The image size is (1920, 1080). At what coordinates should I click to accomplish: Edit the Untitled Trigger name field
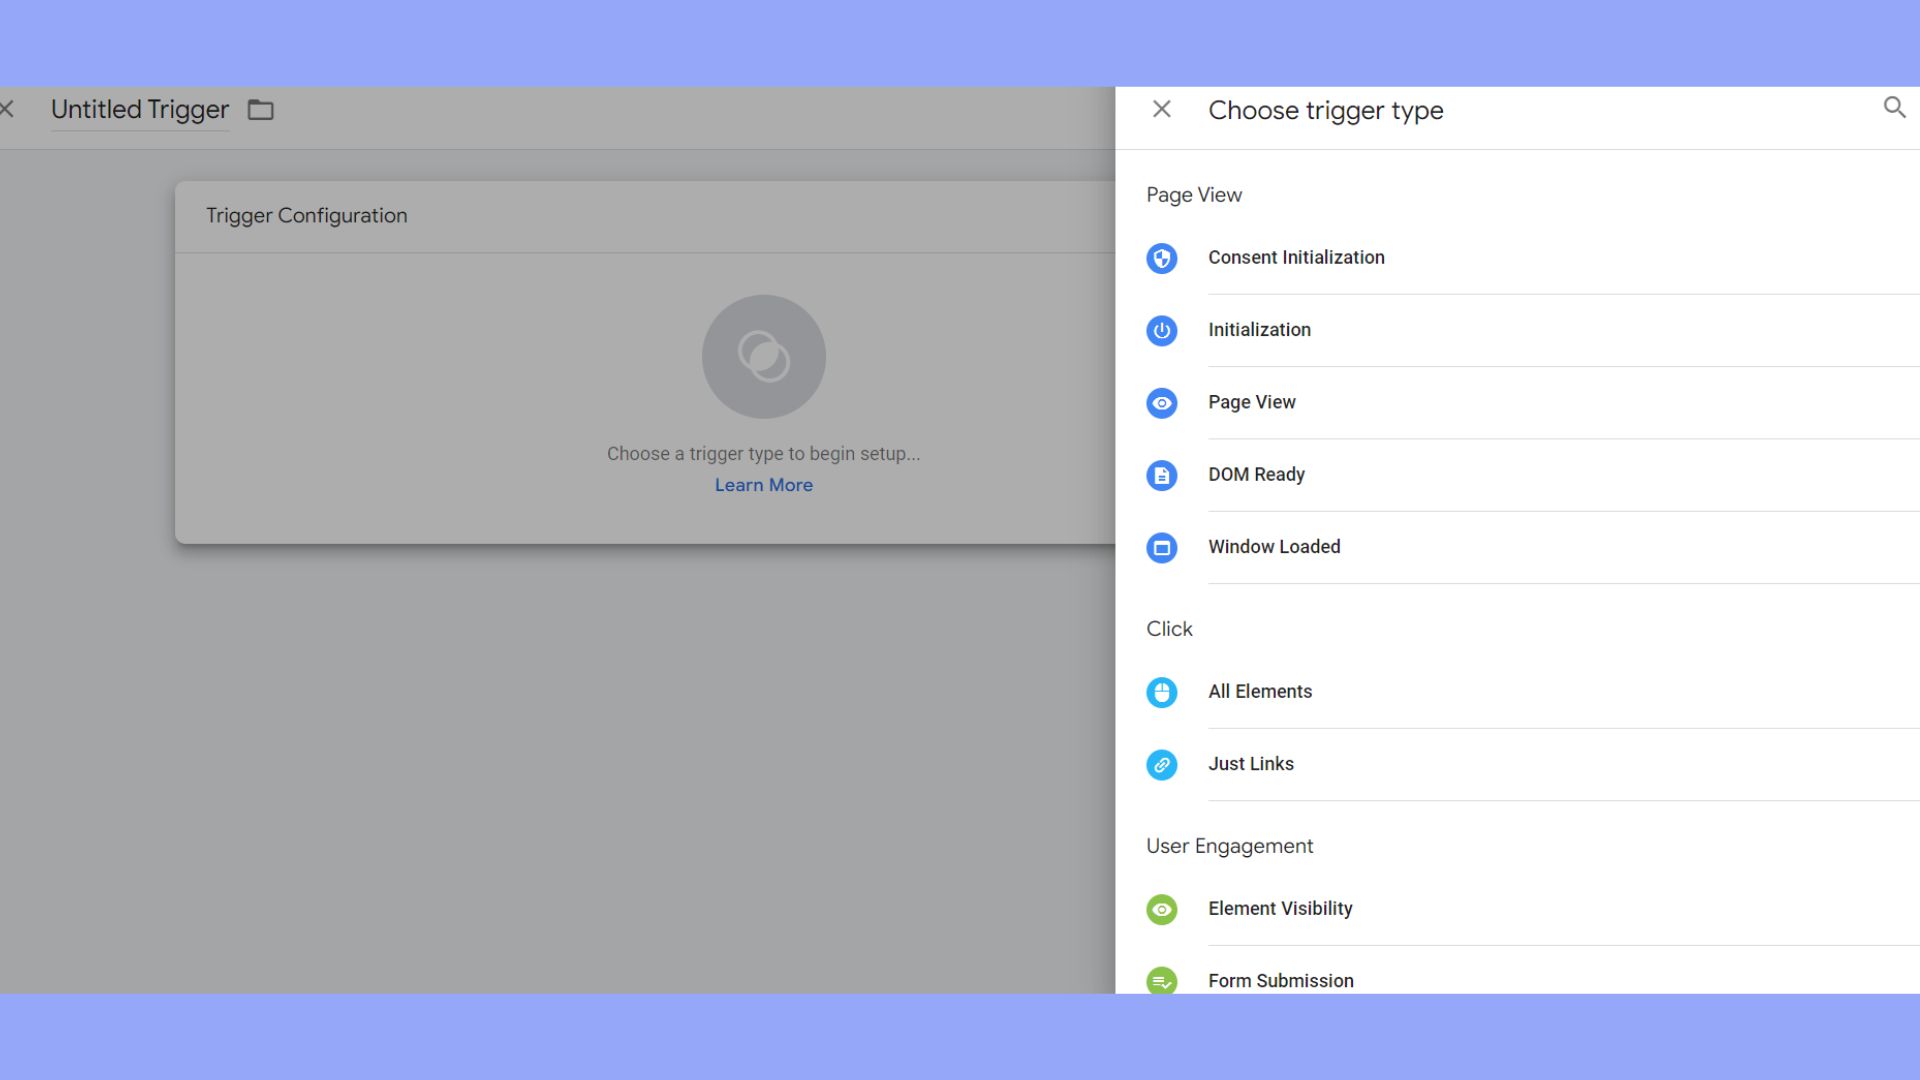pos(140,110)
